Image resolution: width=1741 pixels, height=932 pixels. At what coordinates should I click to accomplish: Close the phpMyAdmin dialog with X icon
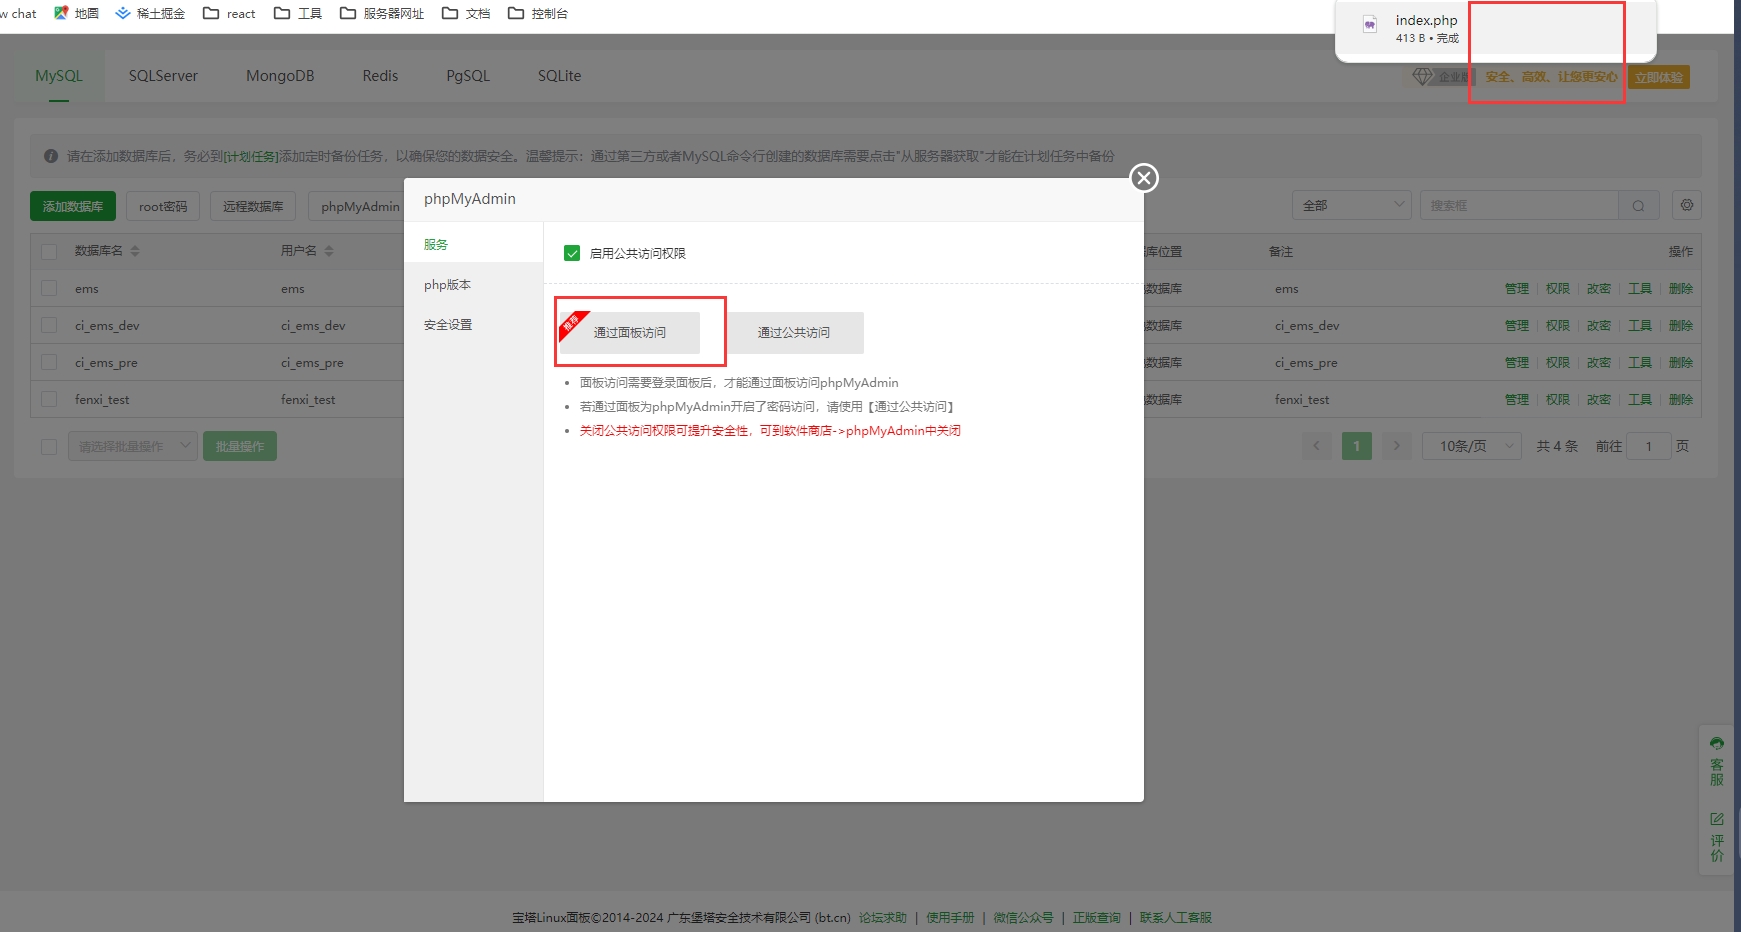tap(1144, 178)
